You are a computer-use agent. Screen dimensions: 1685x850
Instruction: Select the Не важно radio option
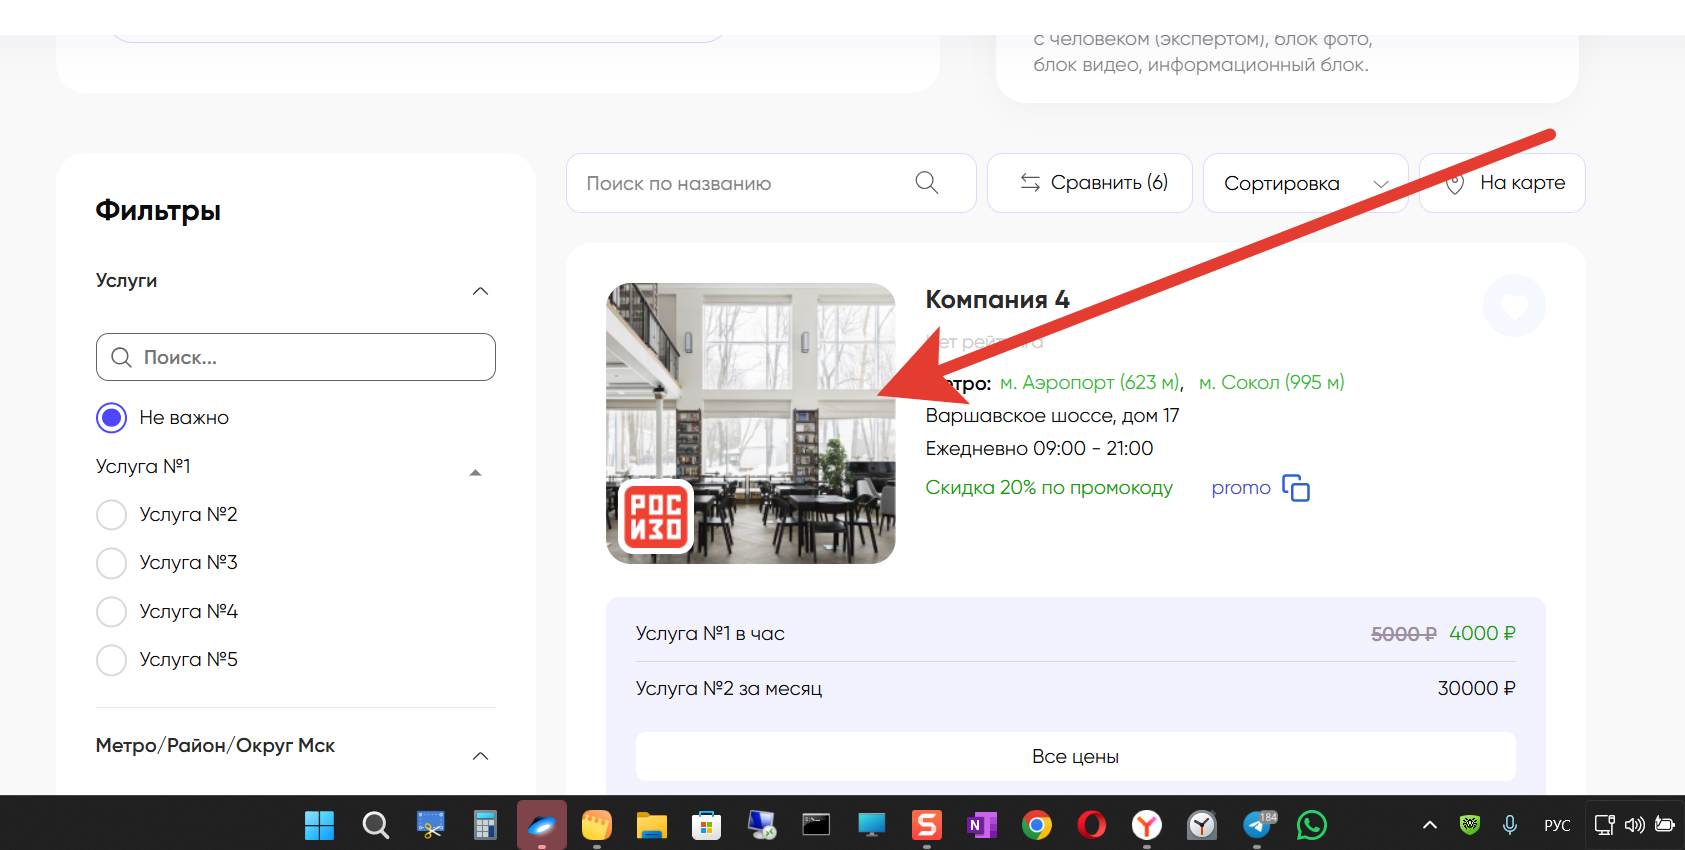pos(112,418)
